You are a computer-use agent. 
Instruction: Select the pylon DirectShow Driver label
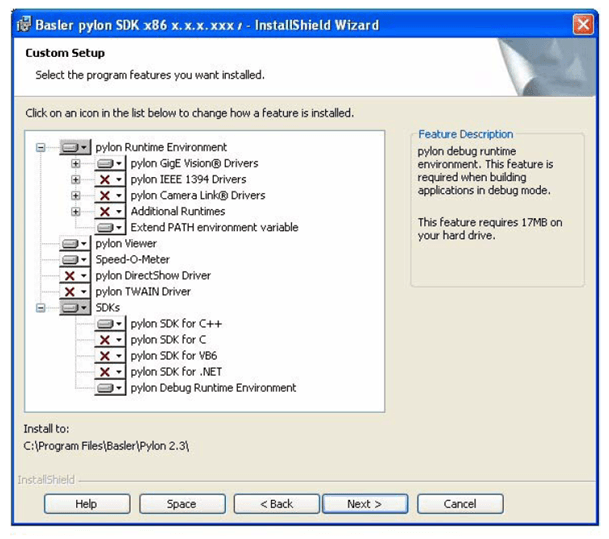[x=153, y=275]
